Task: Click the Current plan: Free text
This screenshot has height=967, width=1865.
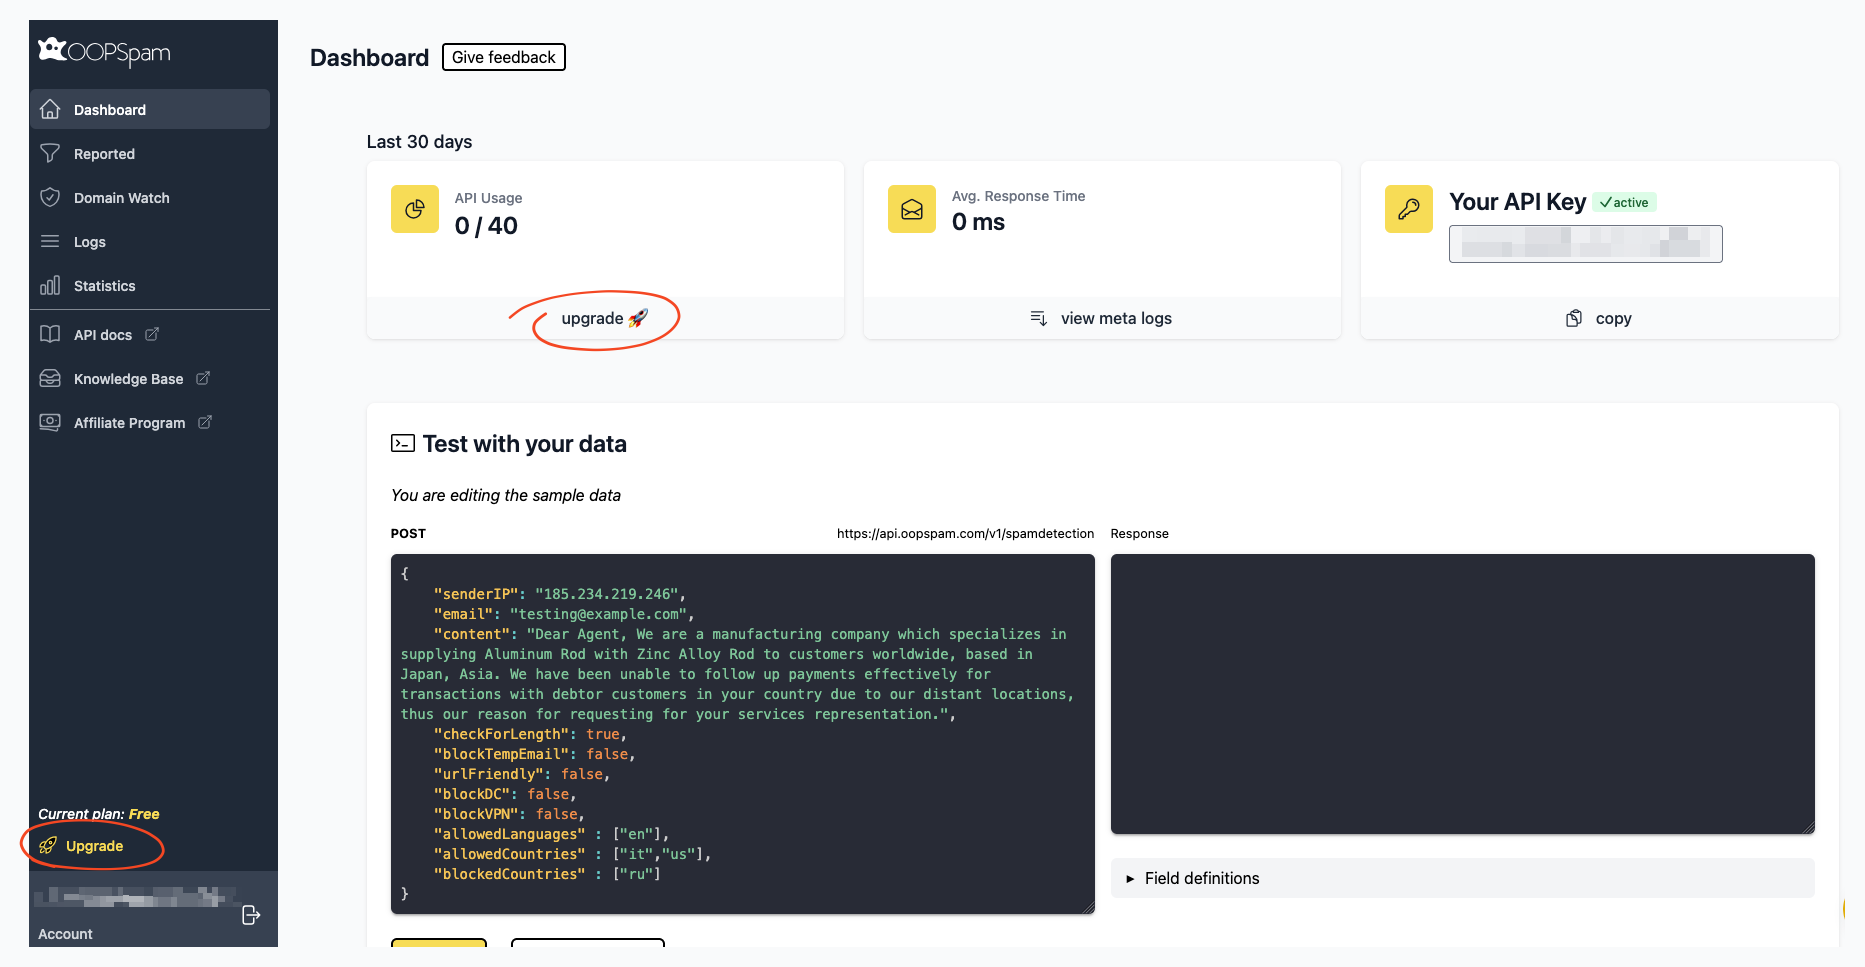Action: click(99, 814)
